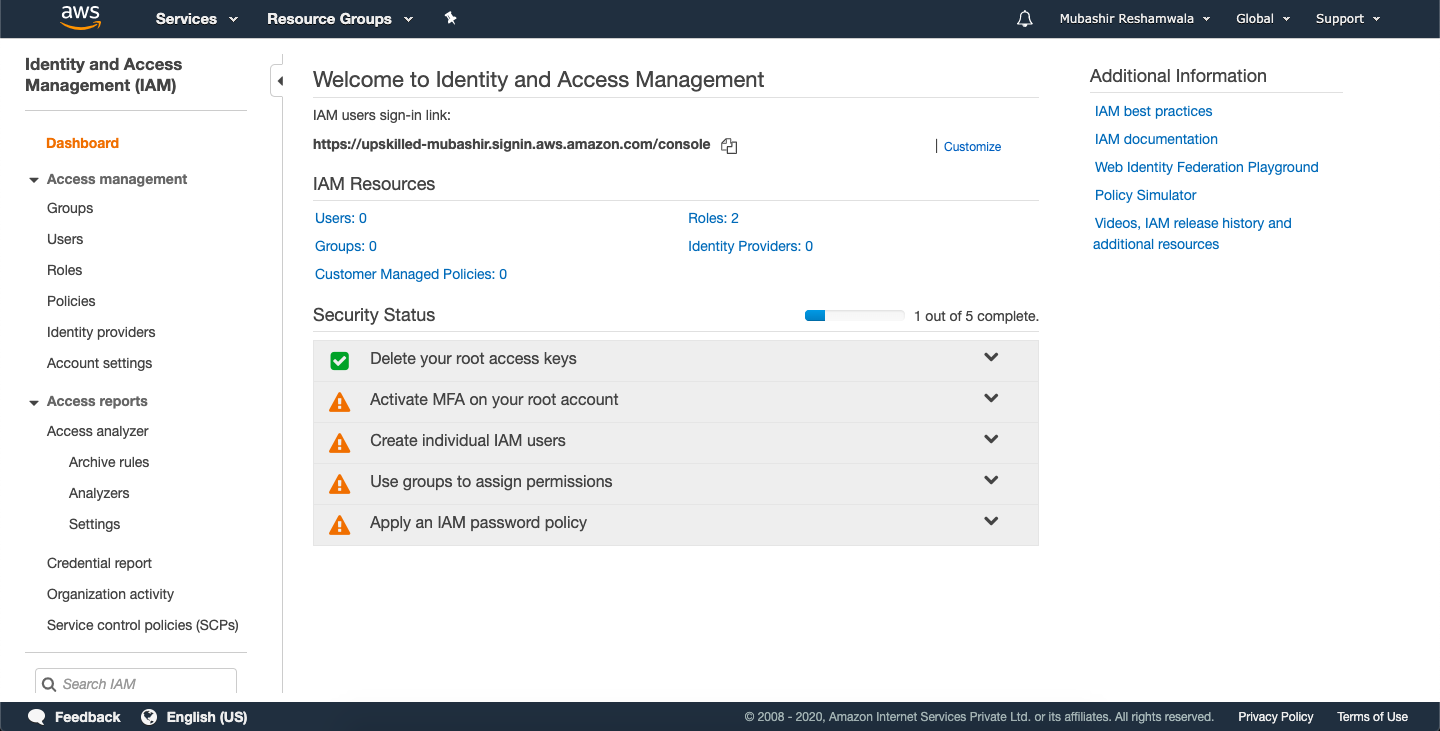Screen dimensions: 1440x731
Task: Click the Security Status progress bar
Action: tap(855, 316)
